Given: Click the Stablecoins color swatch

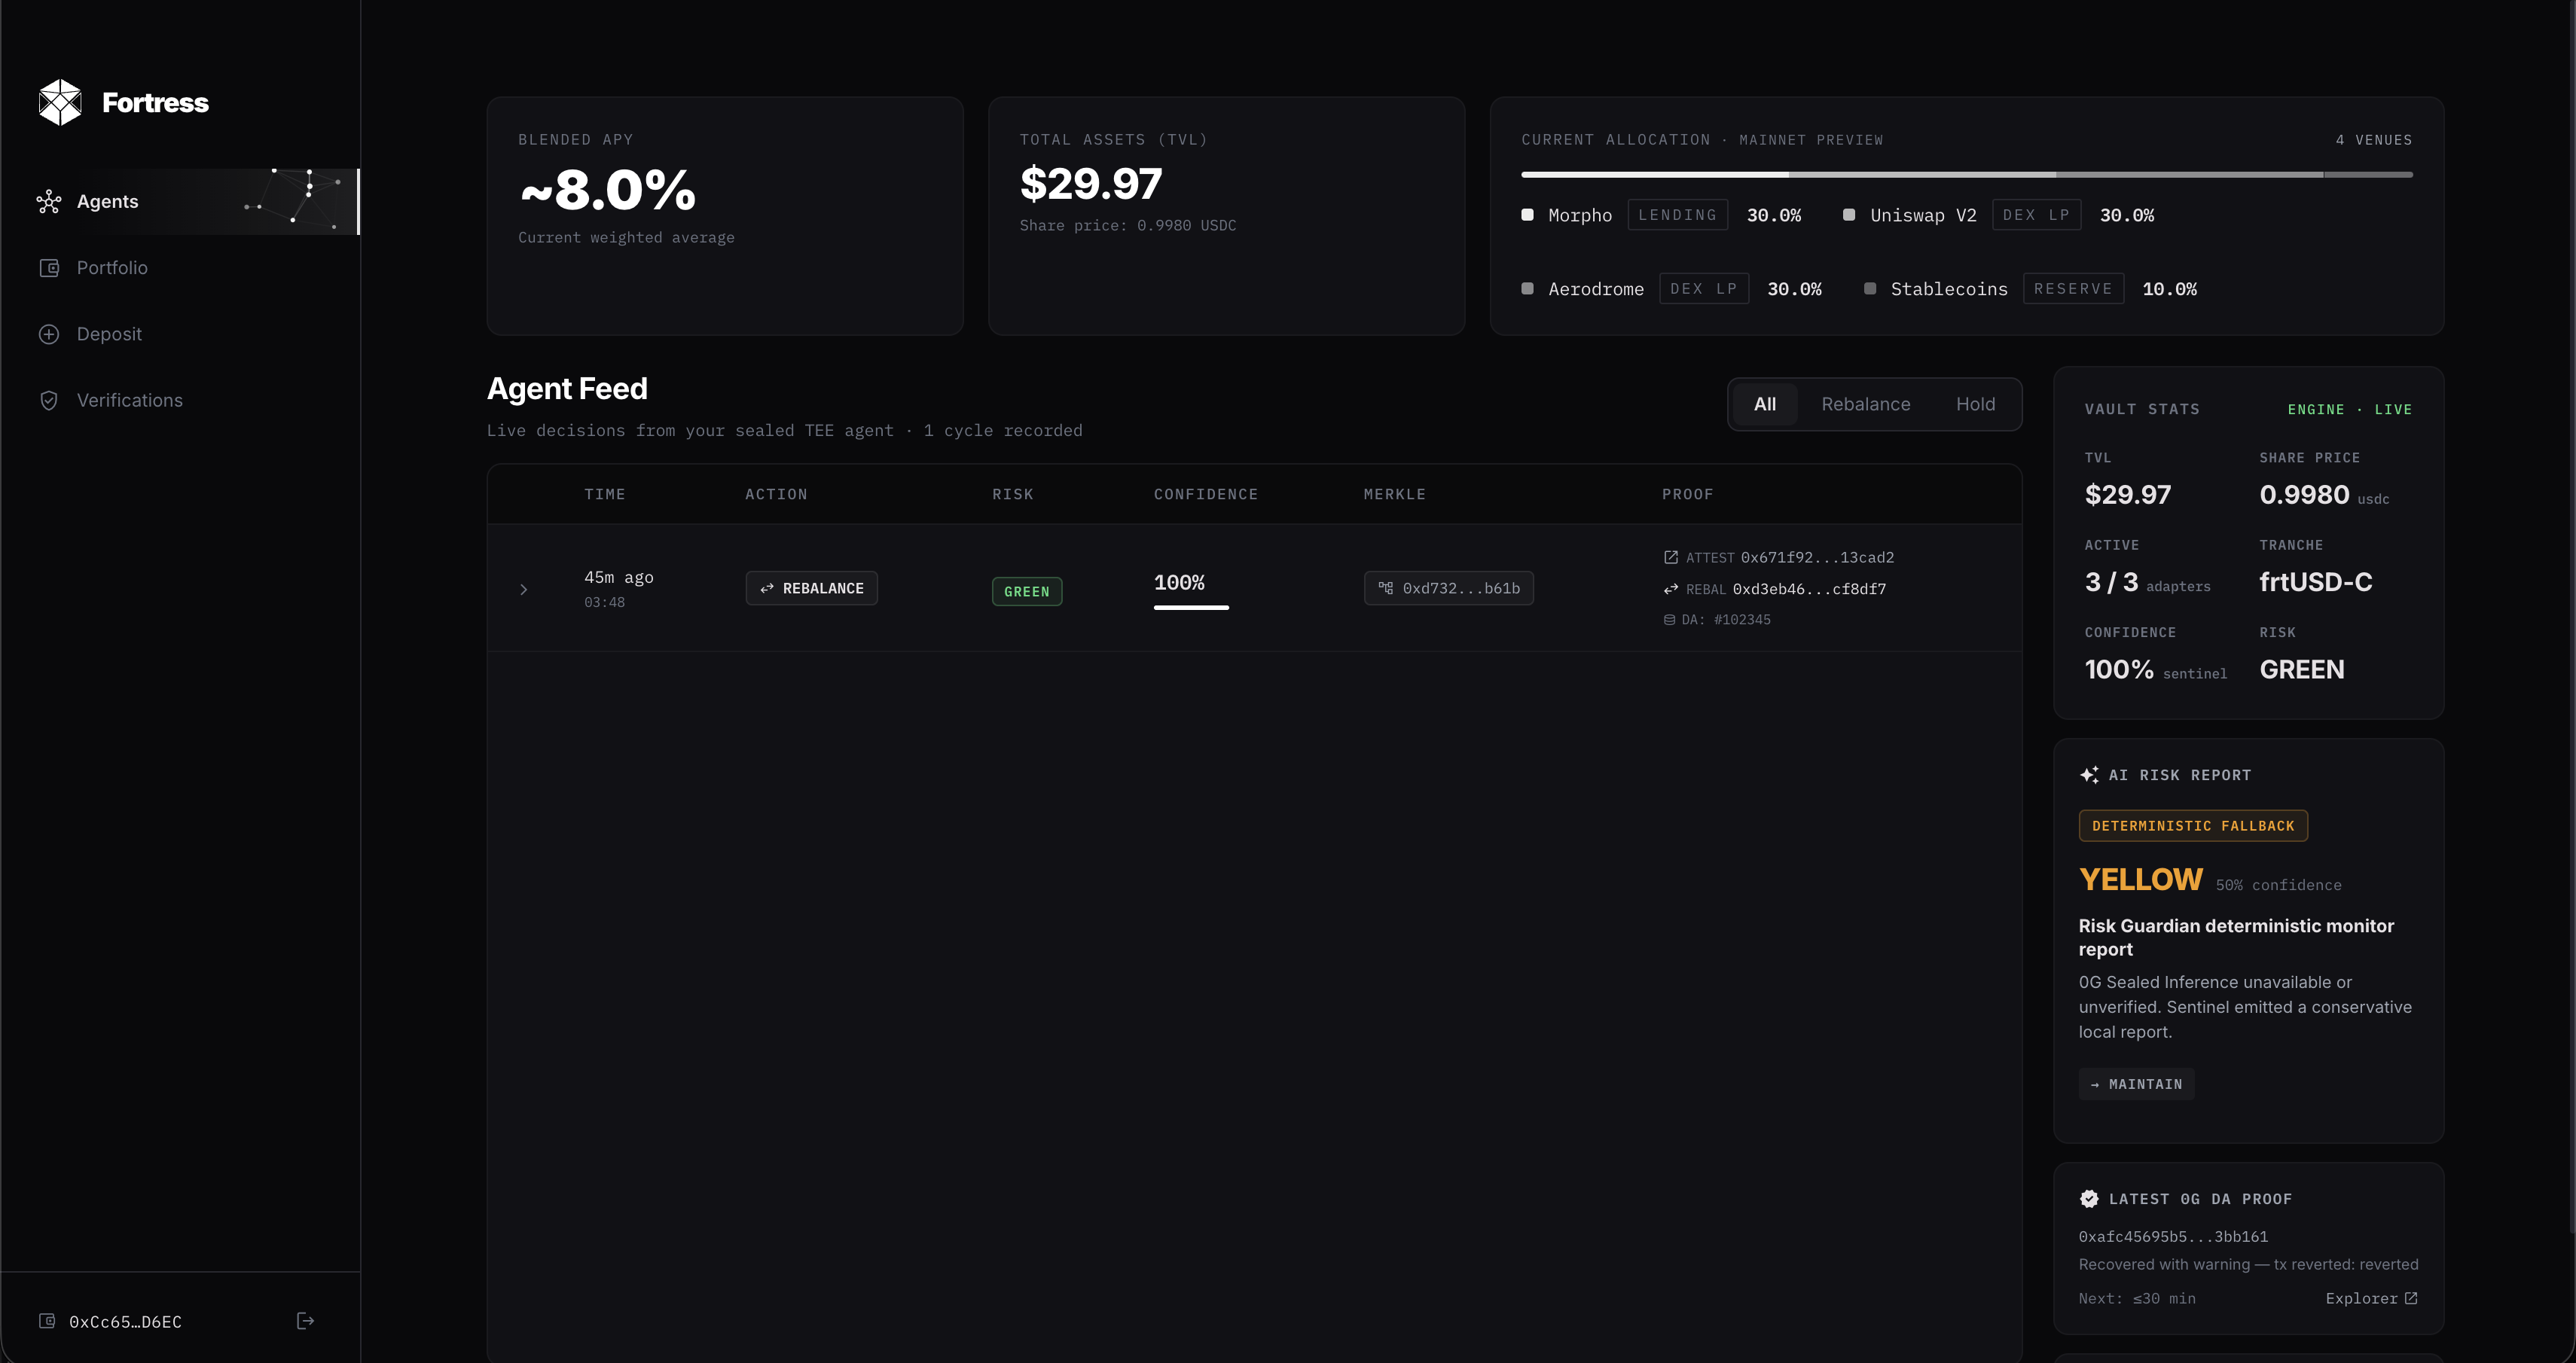Looking at the screenshot, I should click(x=1869, y=289).
